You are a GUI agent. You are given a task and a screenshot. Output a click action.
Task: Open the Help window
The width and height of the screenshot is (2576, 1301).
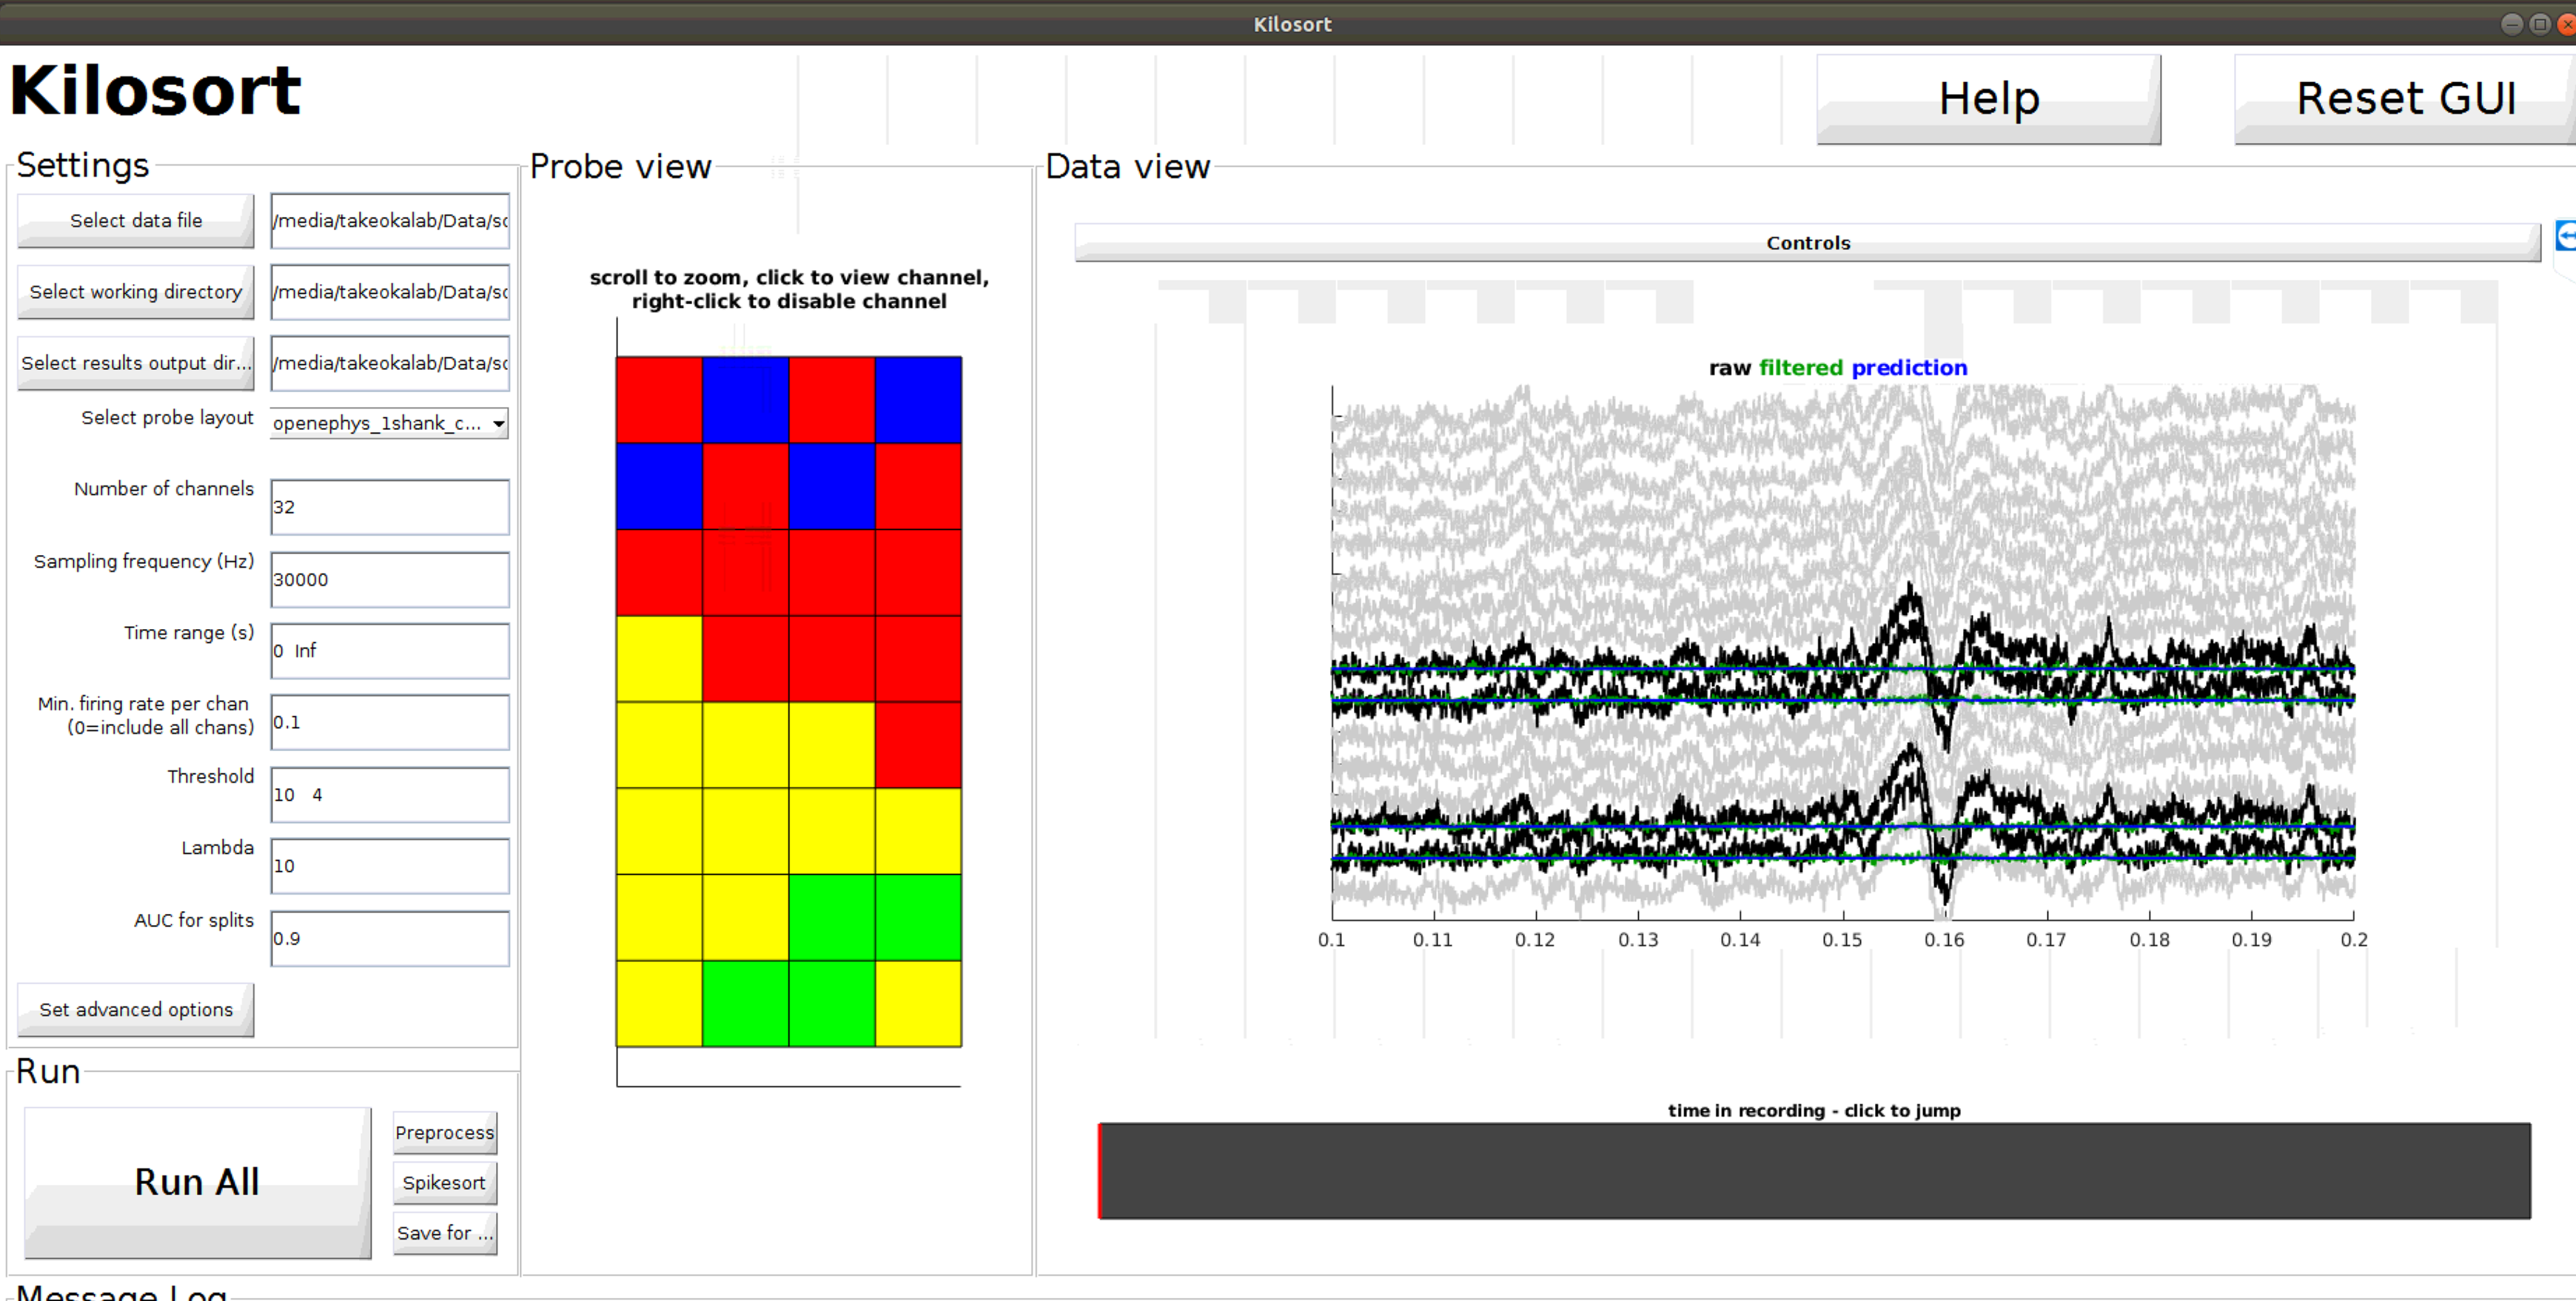click(1988, 97)
